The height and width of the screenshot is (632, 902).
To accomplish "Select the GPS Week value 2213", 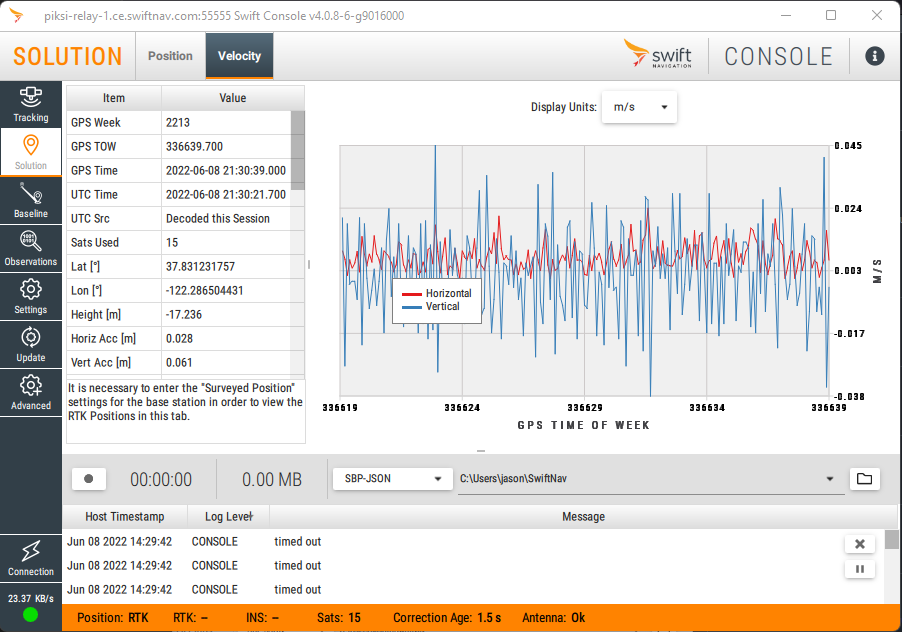I will [178, 122].
